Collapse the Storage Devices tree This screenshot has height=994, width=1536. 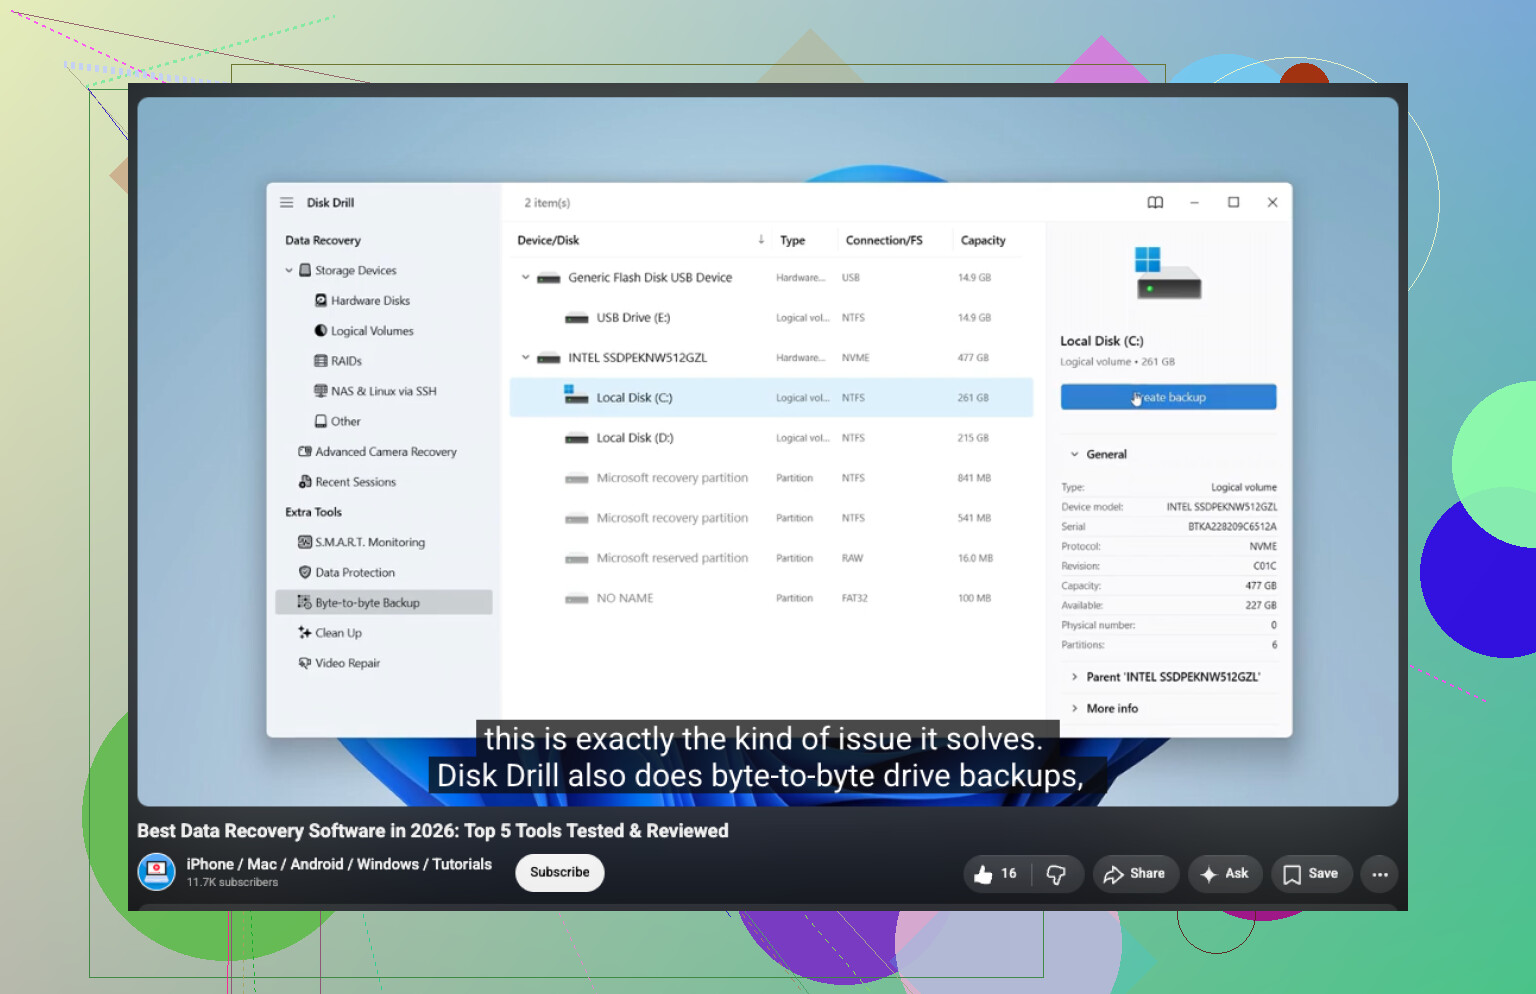click(289, 270)
